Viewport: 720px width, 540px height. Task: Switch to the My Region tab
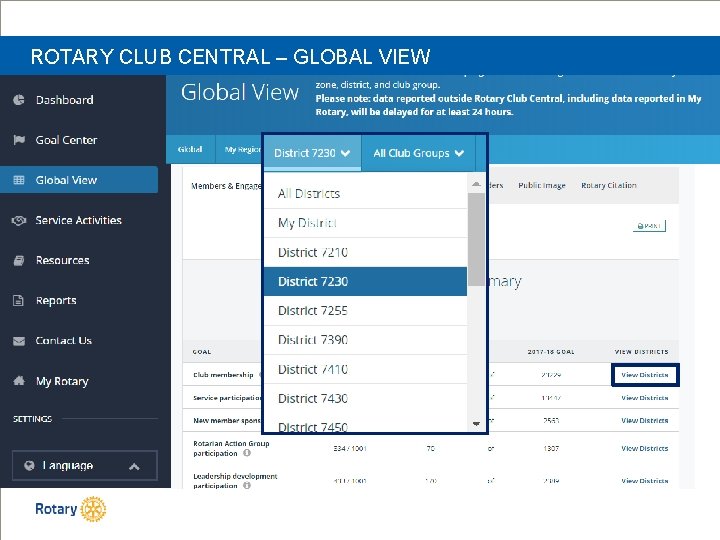point(242,149)
